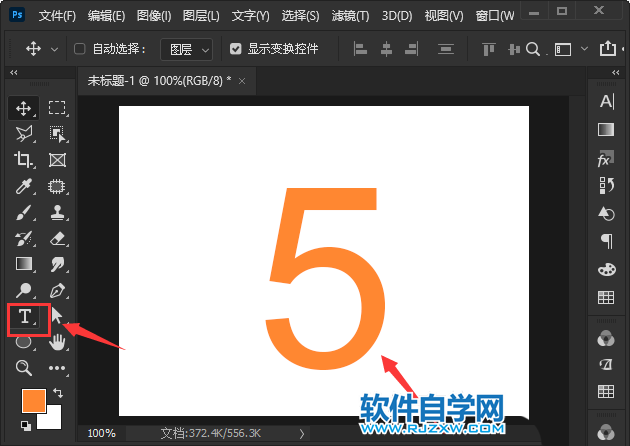The image size is (630, 446).
Task: Close the 未标题-1 document tab
Action: point(242,81)
